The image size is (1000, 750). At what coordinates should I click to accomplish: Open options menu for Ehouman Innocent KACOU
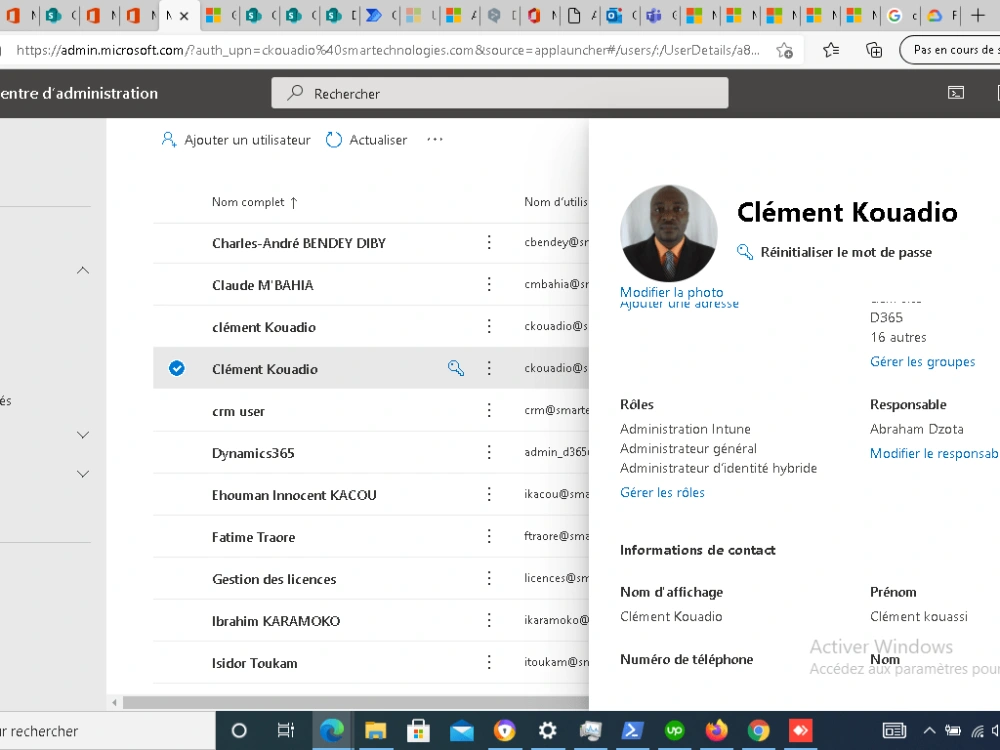pos(489,494)
